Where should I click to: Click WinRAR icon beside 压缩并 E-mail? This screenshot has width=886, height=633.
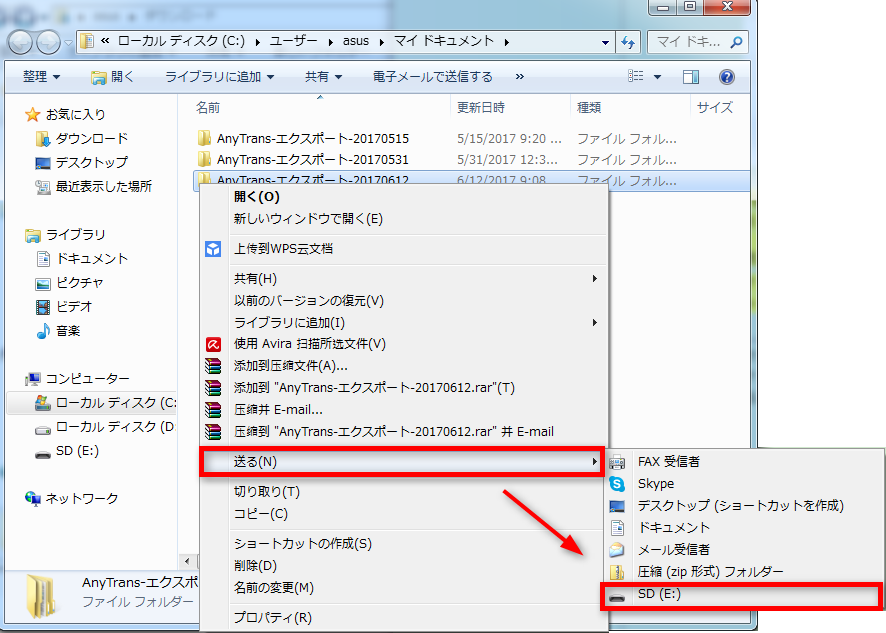[213, 410]
